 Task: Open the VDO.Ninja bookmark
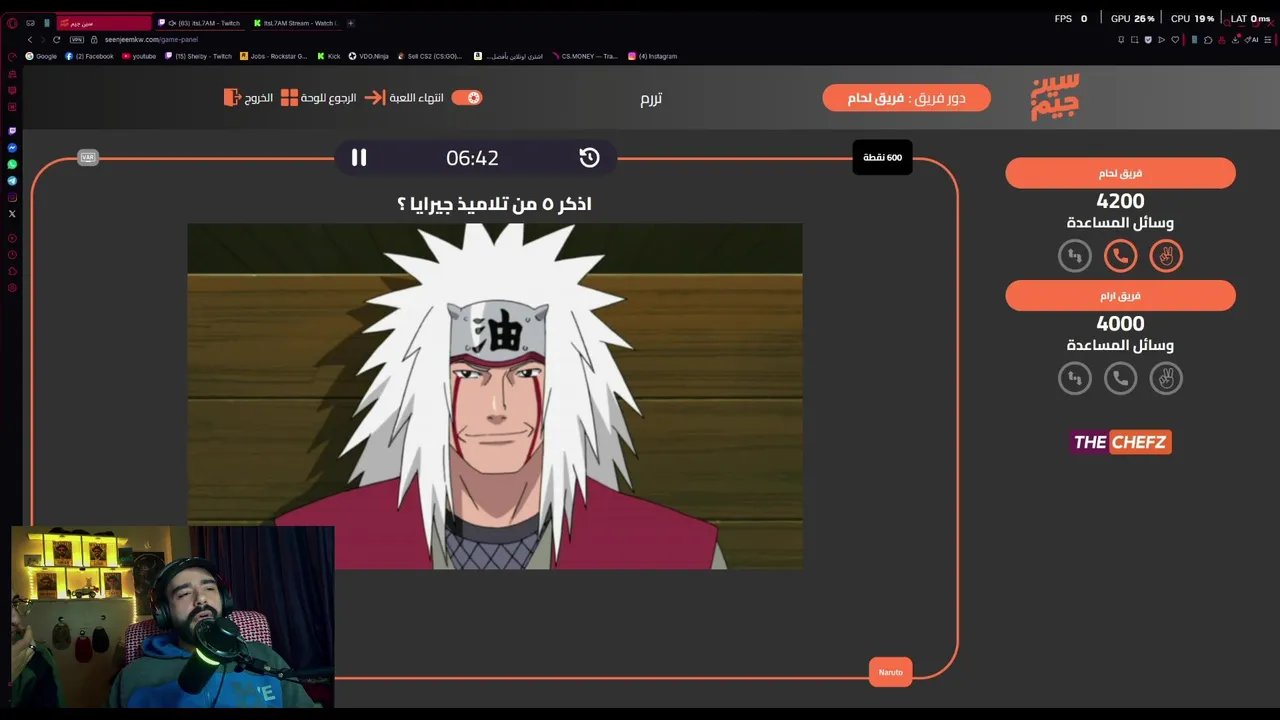(368, 56)
